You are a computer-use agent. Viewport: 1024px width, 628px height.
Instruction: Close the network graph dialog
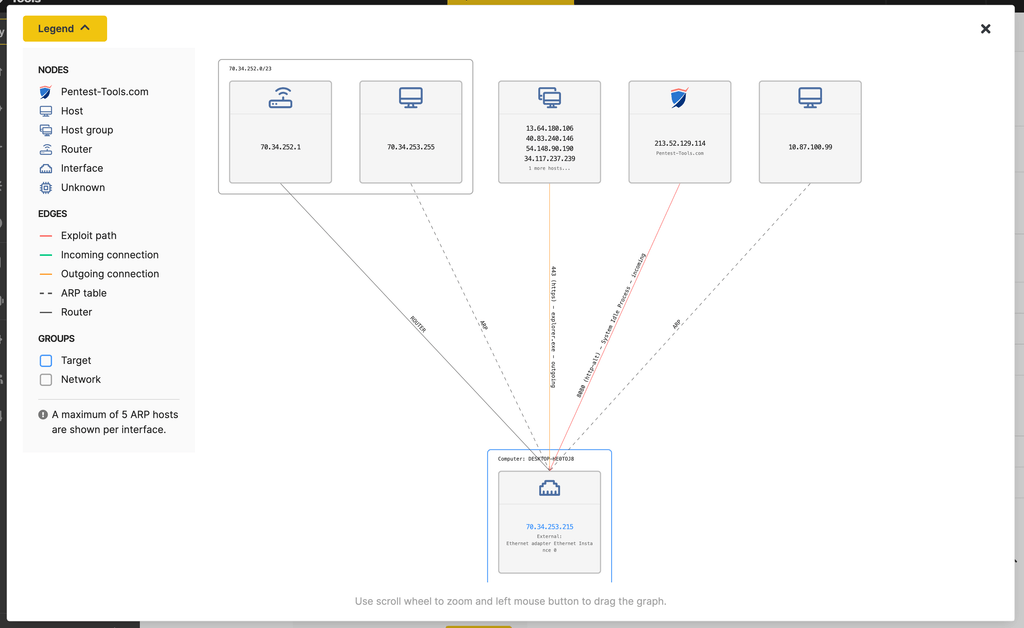pyautogui.click(x=985, y=28)
